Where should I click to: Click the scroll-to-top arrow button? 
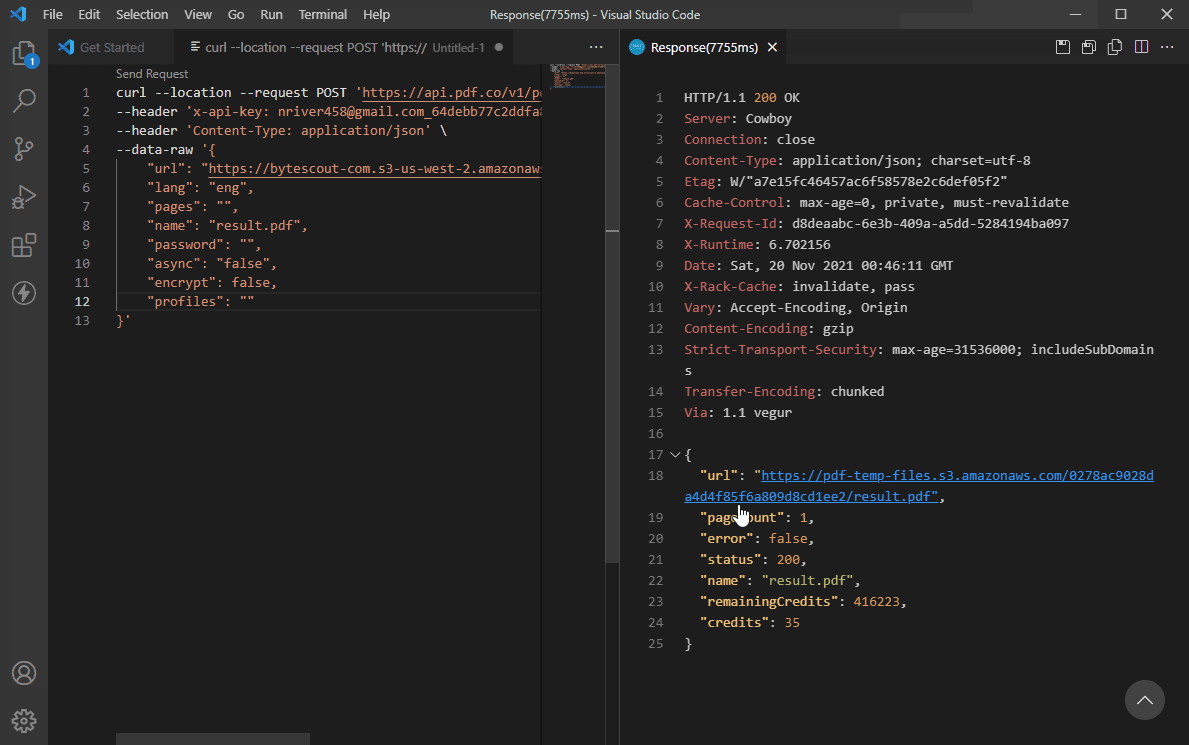click(1145, 699)
